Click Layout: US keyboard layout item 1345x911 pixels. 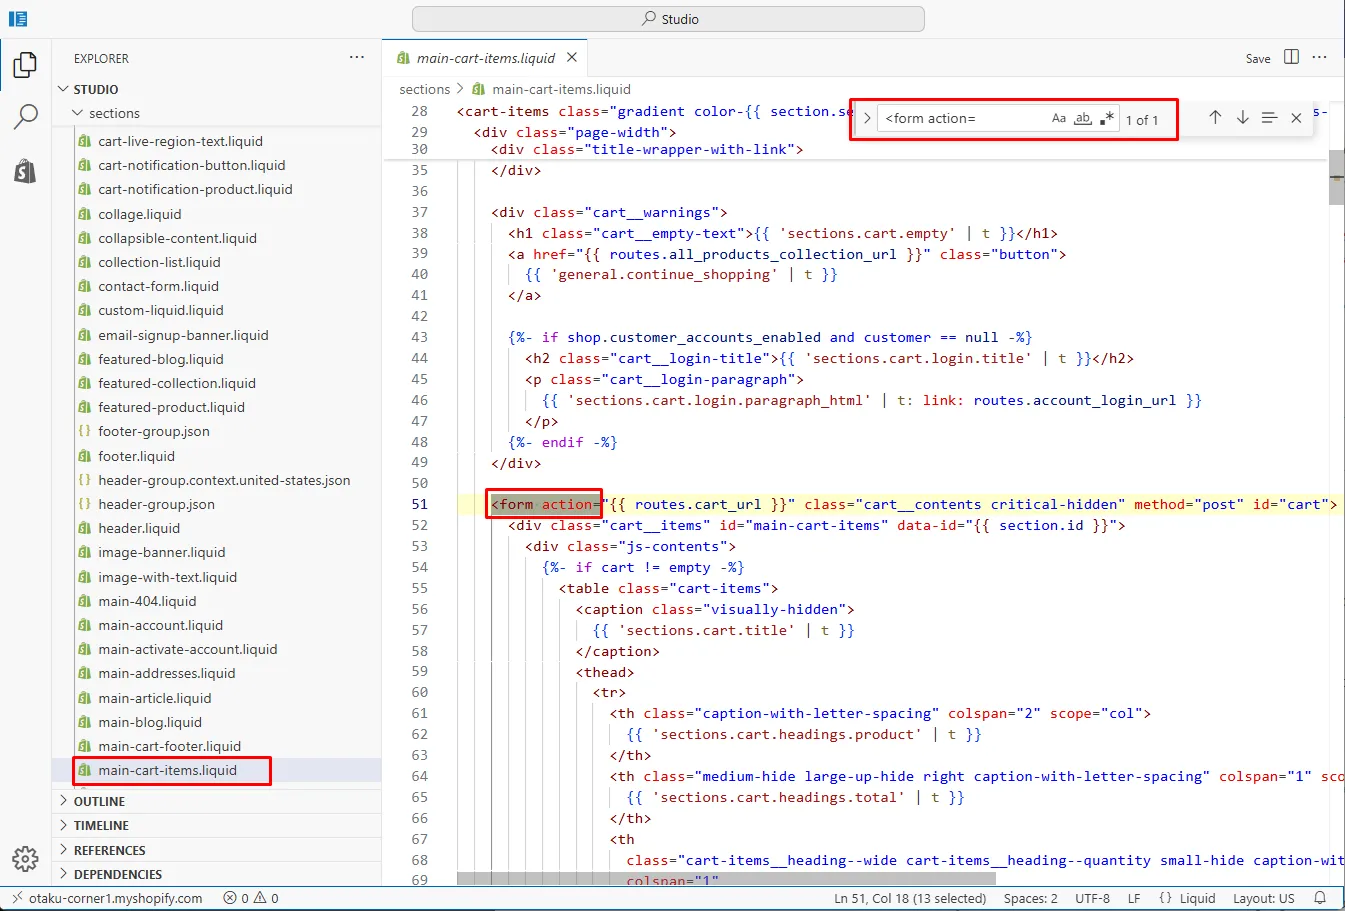[x=1263, y=898]
